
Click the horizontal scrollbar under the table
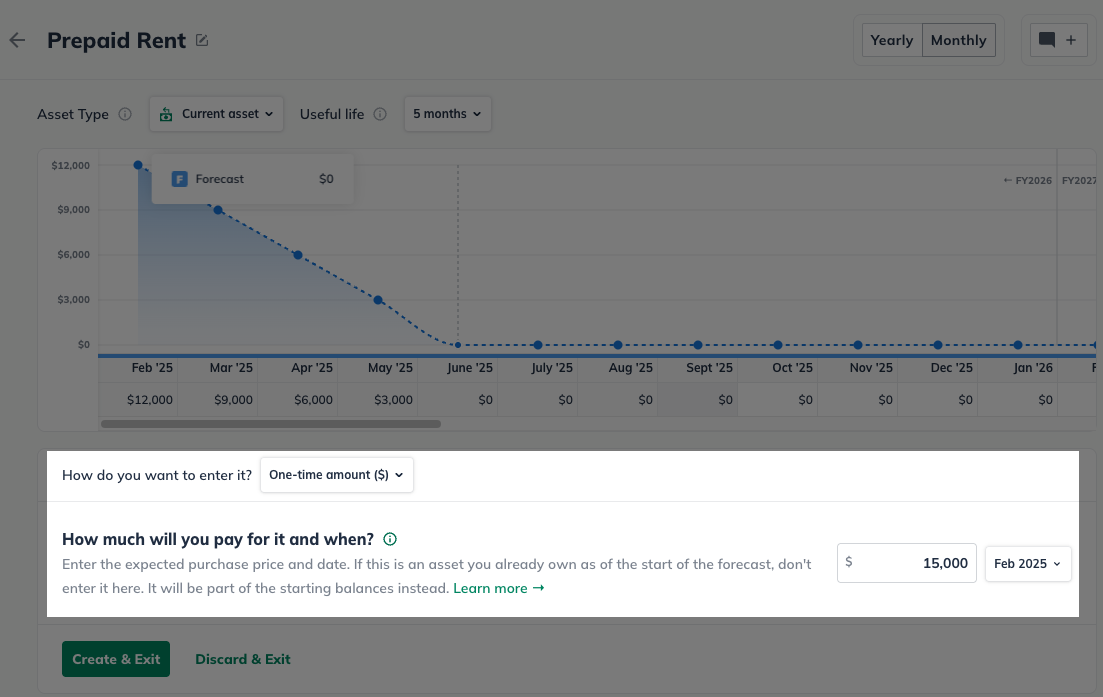coord(270,424)
